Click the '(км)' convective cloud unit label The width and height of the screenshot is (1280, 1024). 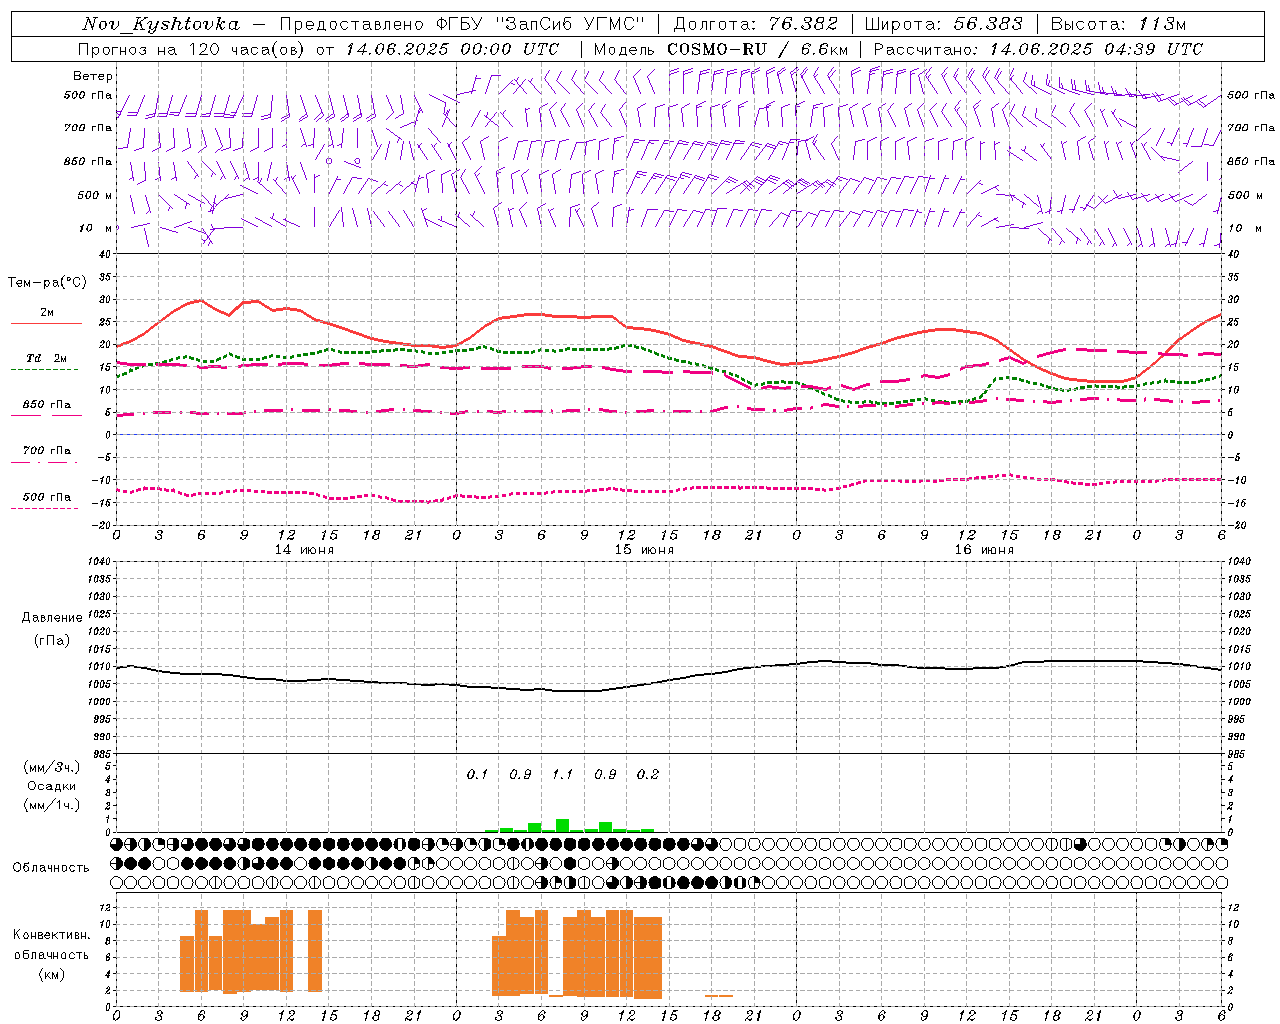pos(52,974)
